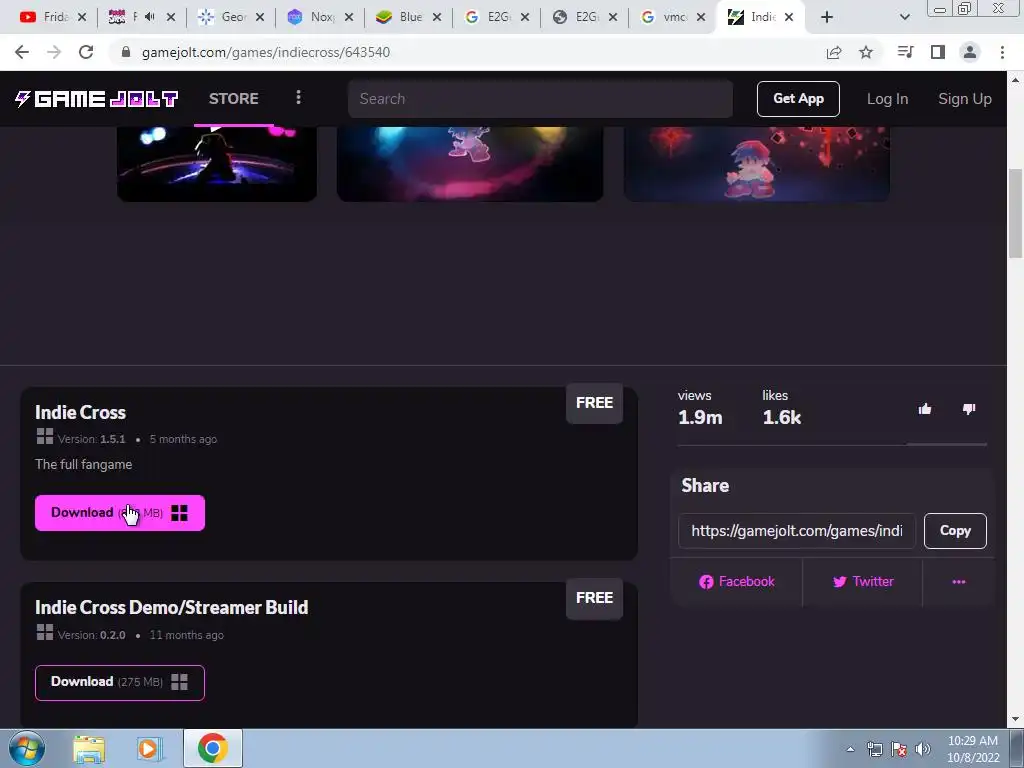Click the Get App button

click(x=798, y=99)
